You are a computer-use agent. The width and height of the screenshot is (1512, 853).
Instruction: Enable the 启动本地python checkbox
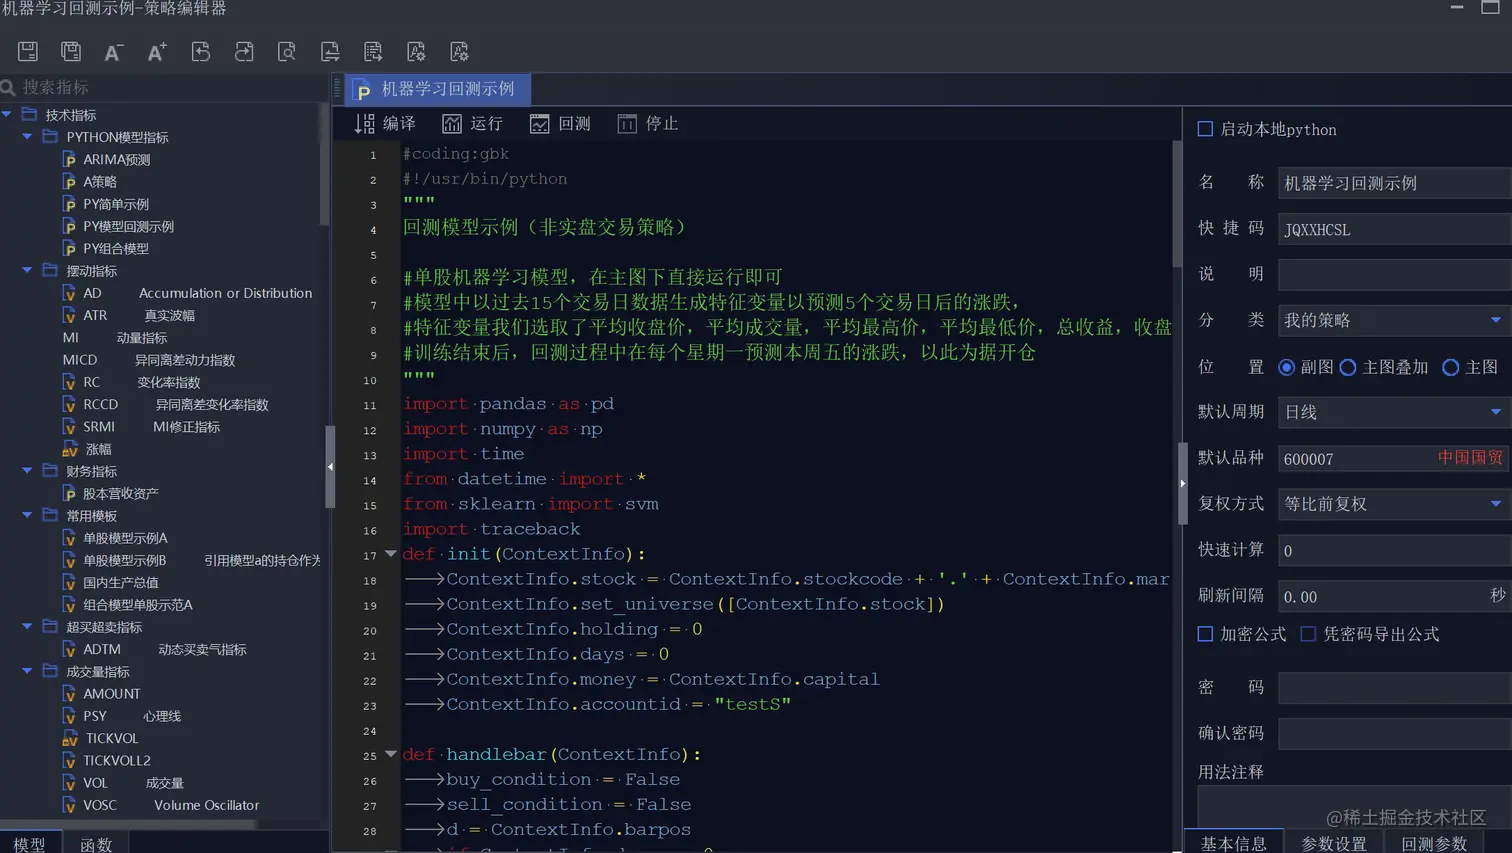(1204, 129)
